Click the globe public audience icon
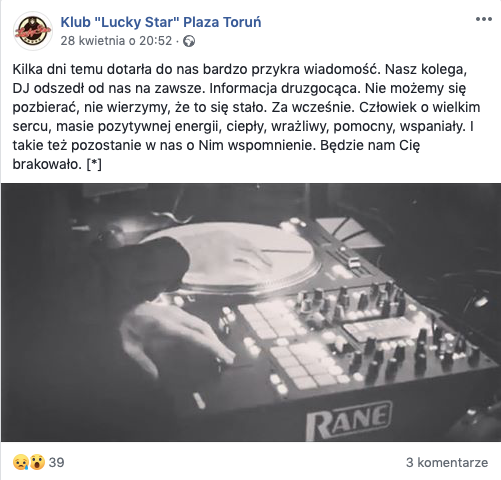This screenshot has height=480, width=501. pyautogui.click(x=189, y=41)
